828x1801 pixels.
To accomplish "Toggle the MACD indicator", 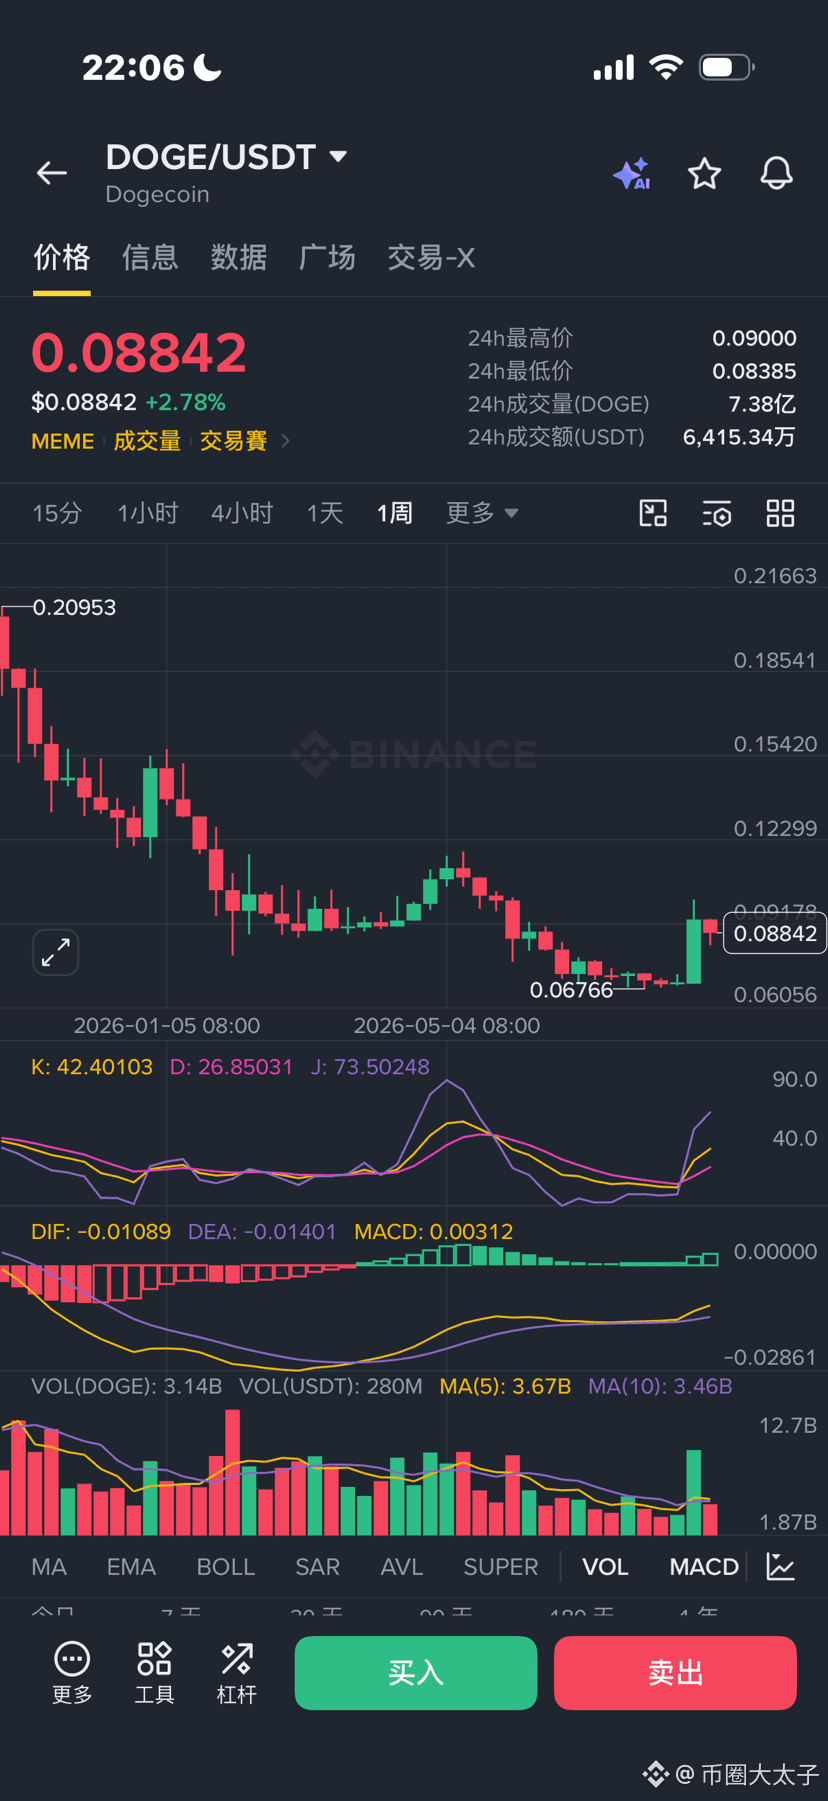I will click(704, 1567).
